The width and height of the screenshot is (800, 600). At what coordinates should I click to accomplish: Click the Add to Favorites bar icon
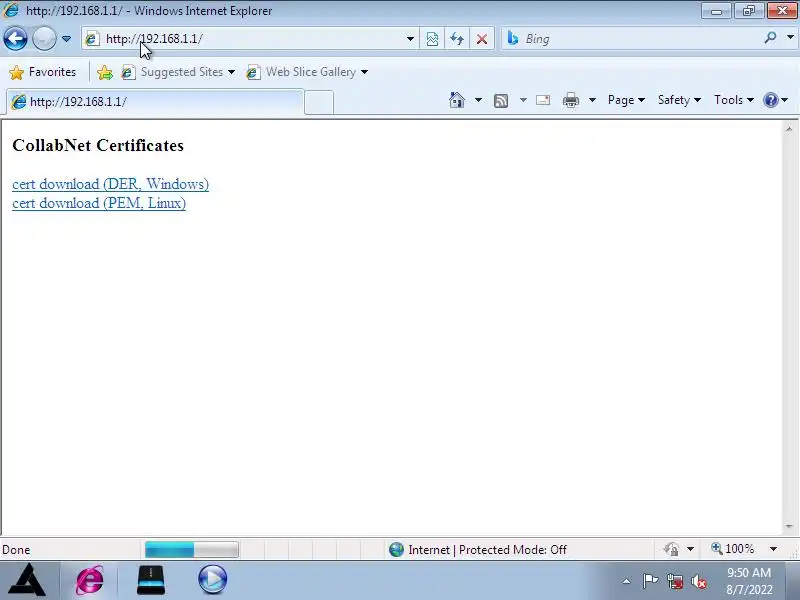[x=105, y=72]
